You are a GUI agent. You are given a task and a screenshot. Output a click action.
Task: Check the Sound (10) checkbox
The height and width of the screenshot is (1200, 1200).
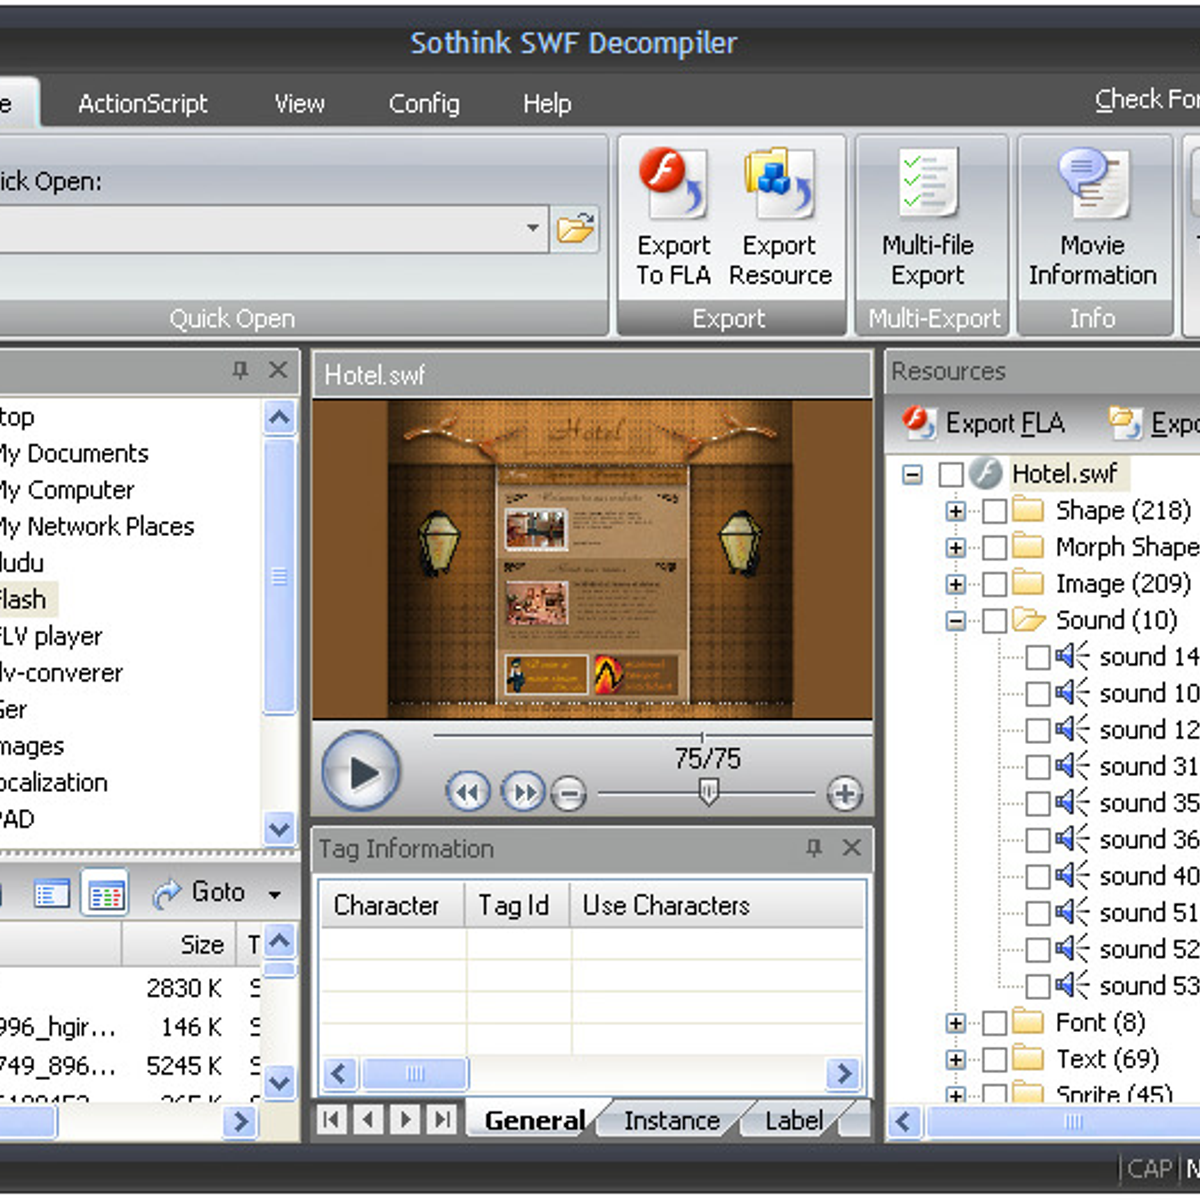(x=994, y=621)
